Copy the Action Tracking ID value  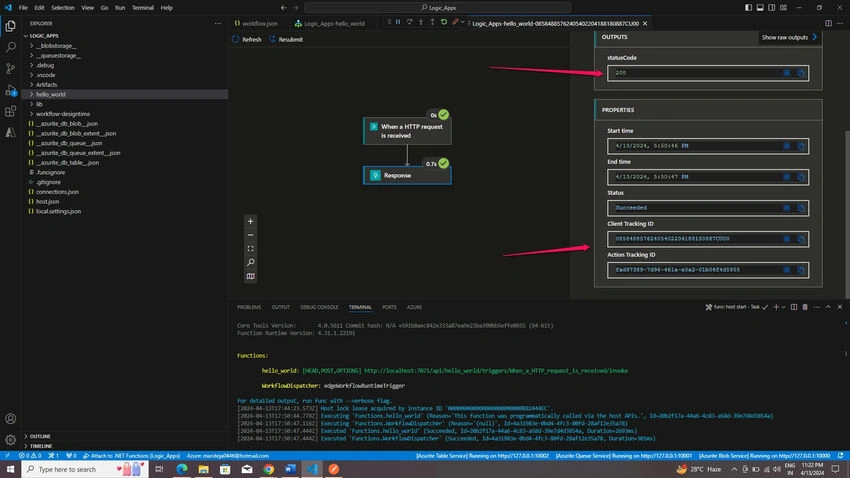point(801,270)
